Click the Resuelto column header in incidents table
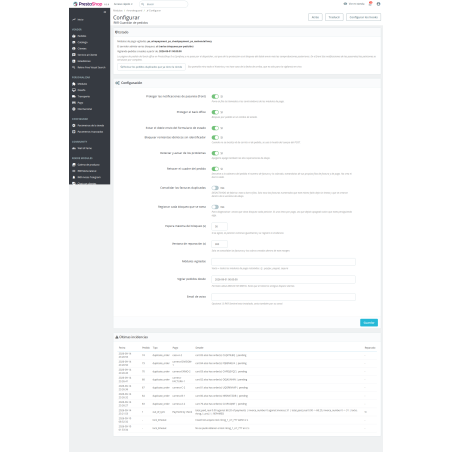The height and width of the screenshot is (452, 452). pos(370,348)
